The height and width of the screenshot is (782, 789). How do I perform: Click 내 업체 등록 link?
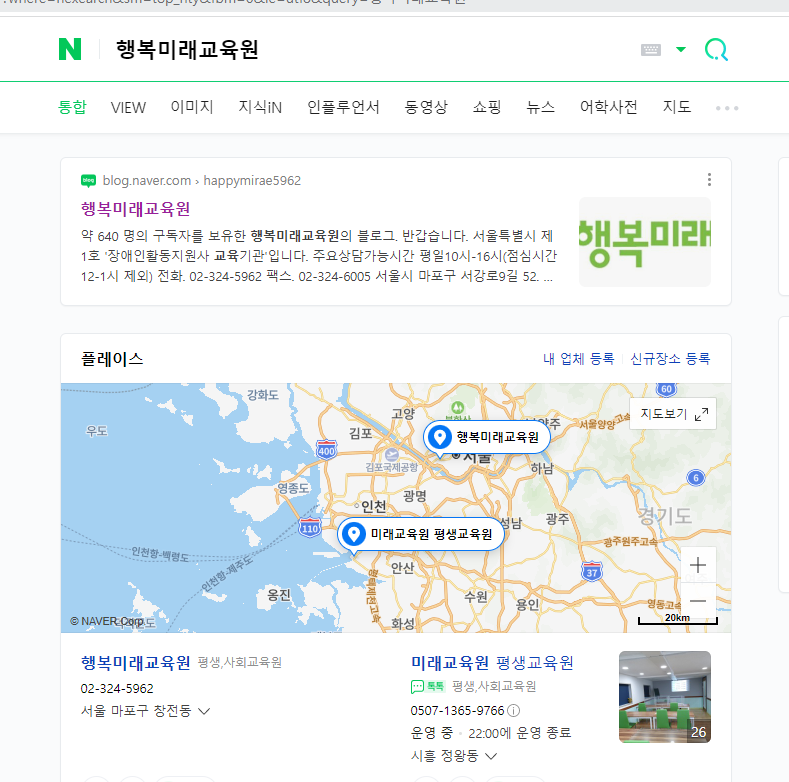pyautogui.click(x=579, y=359)
